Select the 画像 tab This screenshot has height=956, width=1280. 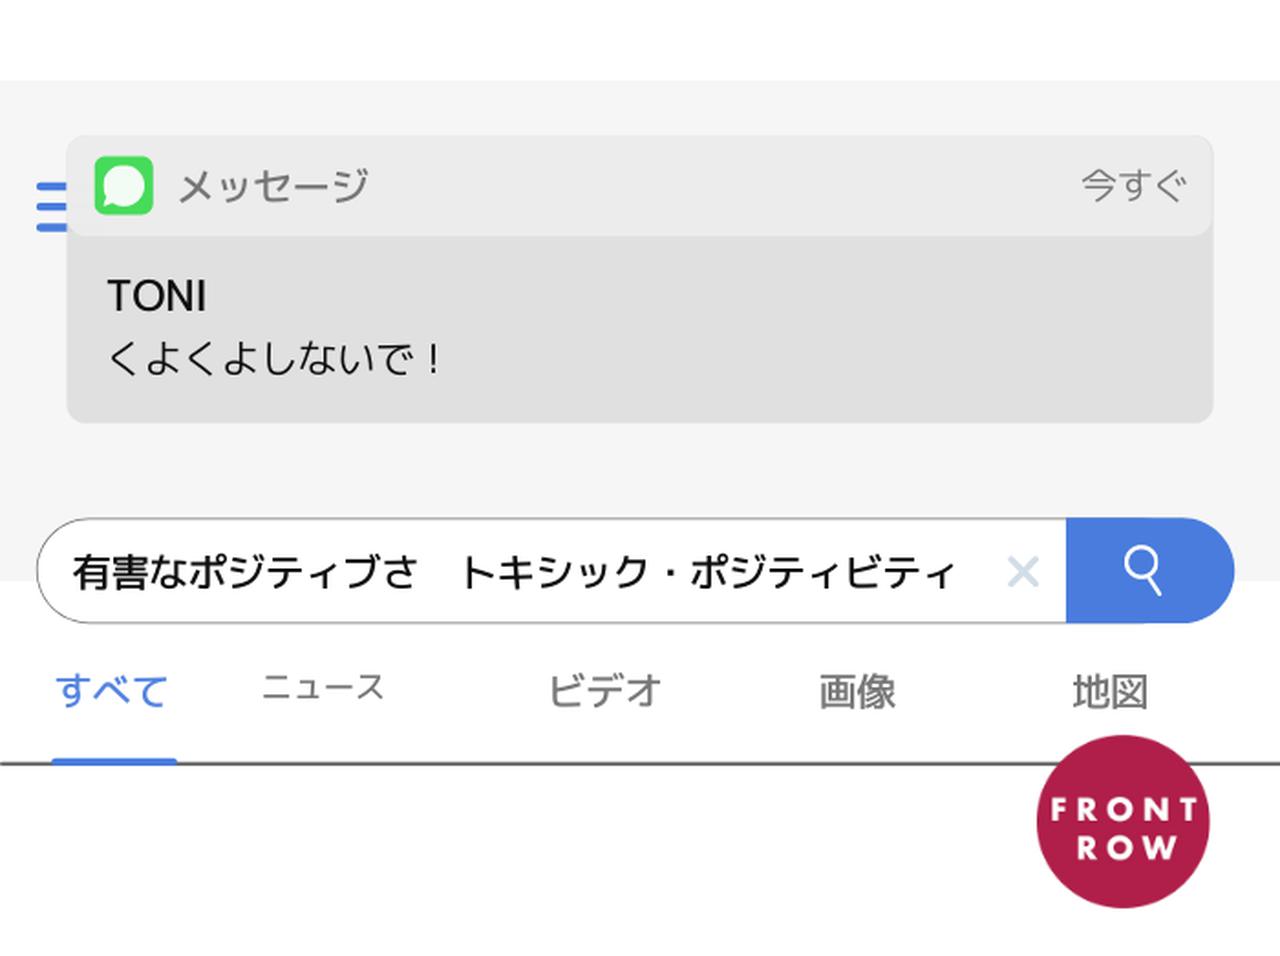coord(856,690)
